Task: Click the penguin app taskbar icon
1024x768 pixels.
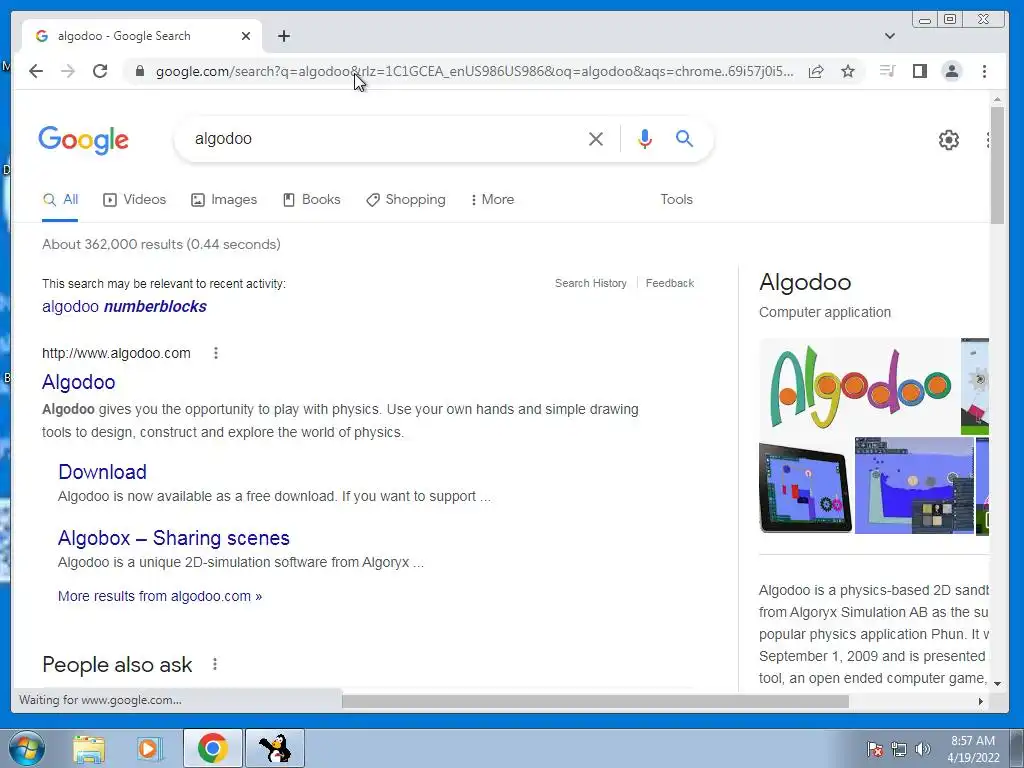Action: 275,748
